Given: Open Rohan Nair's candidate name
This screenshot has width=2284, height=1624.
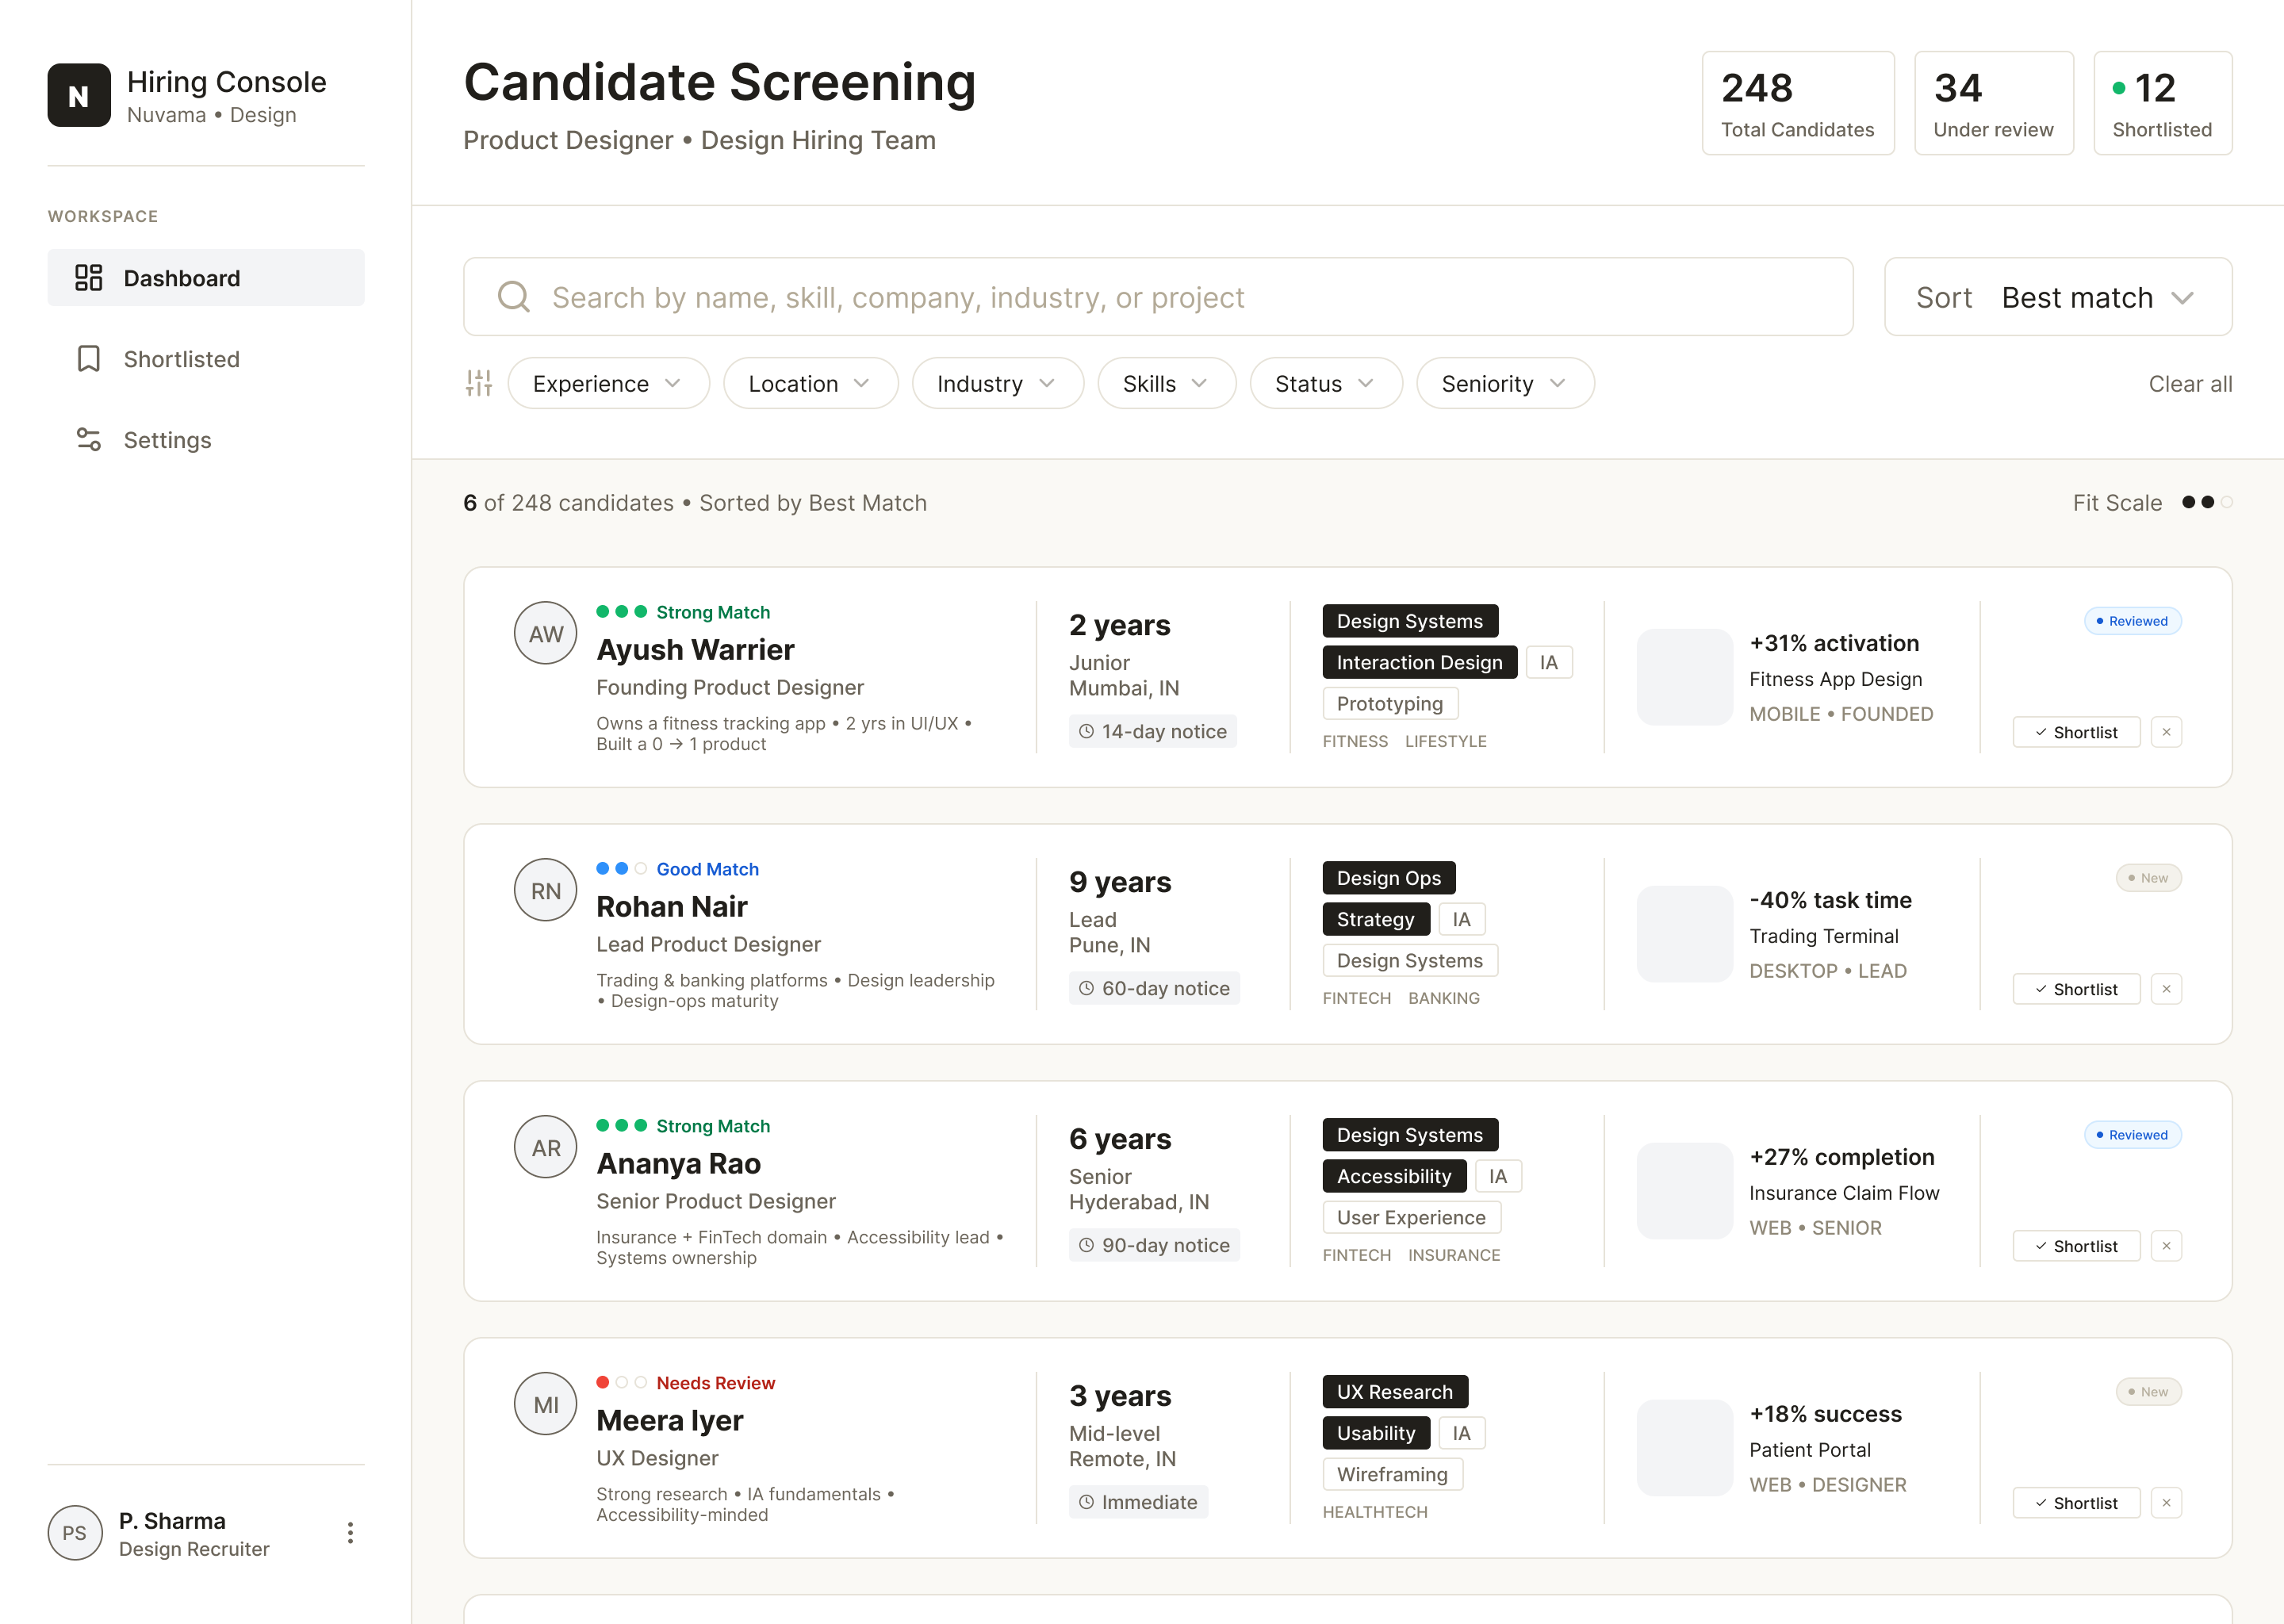Looking at the screenshot, I should (672, 907).
